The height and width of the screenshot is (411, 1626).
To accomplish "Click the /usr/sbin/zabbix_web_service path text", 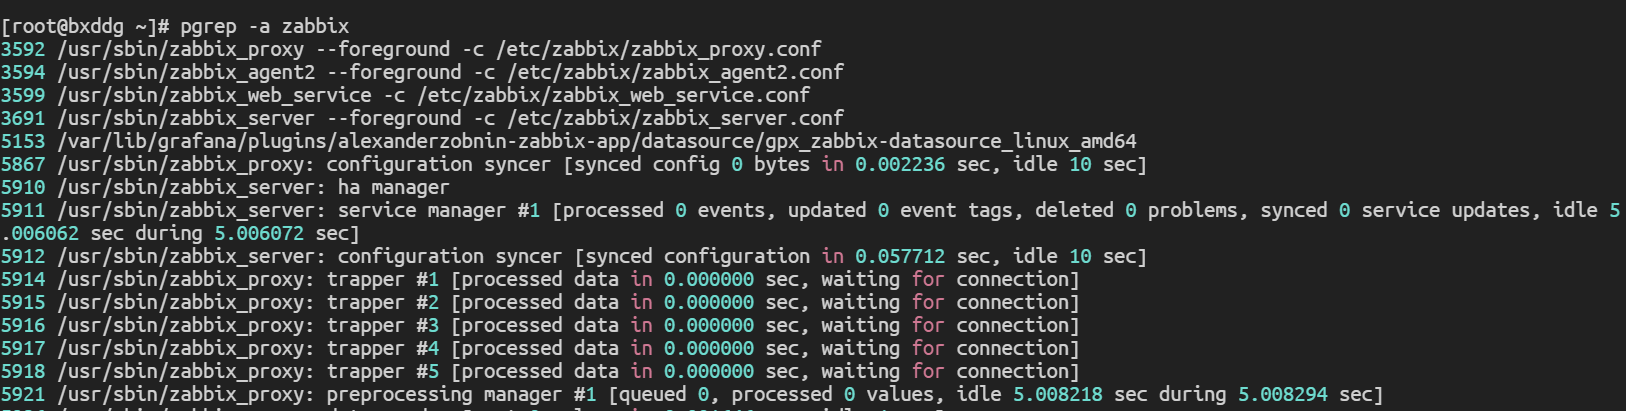I will point(214,95).
